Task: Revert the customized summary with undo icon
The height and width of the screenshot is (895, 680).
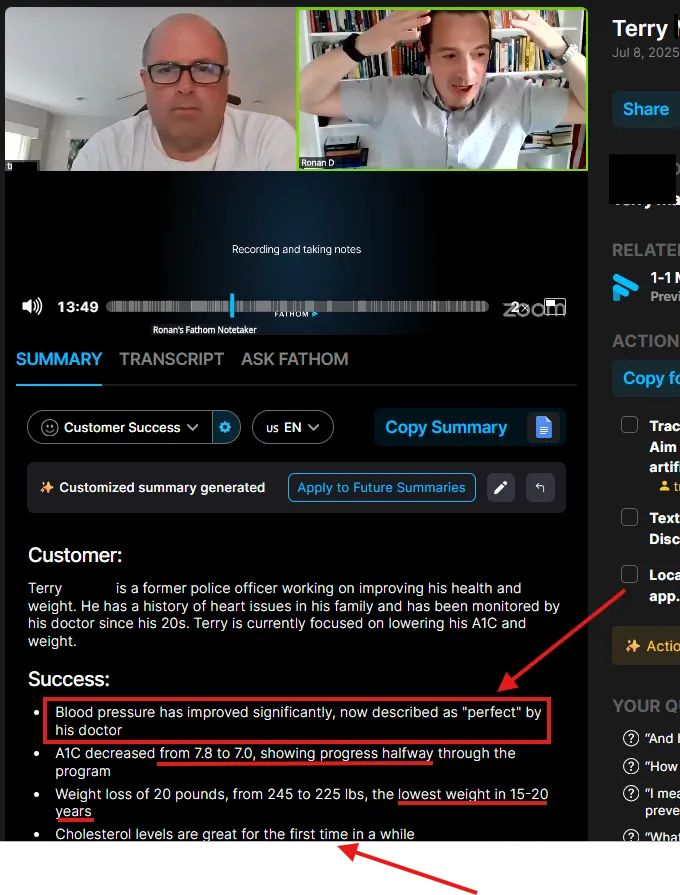Action: click(x=540, y=487)
